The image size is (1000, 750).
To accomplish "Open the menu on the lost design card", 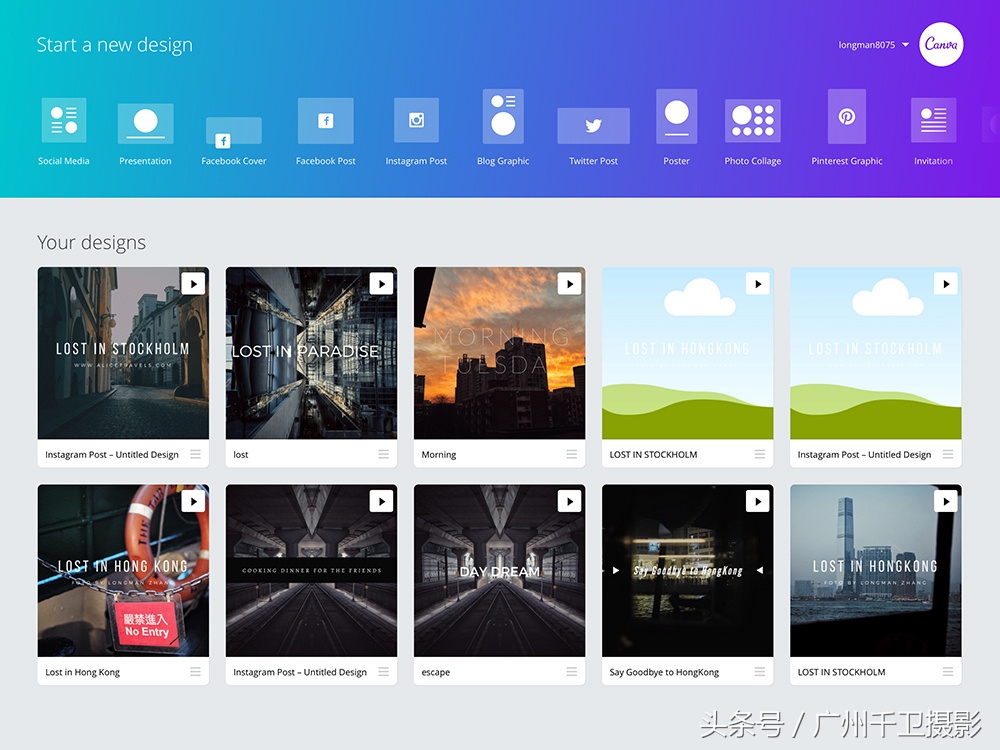I will point(383,454).
